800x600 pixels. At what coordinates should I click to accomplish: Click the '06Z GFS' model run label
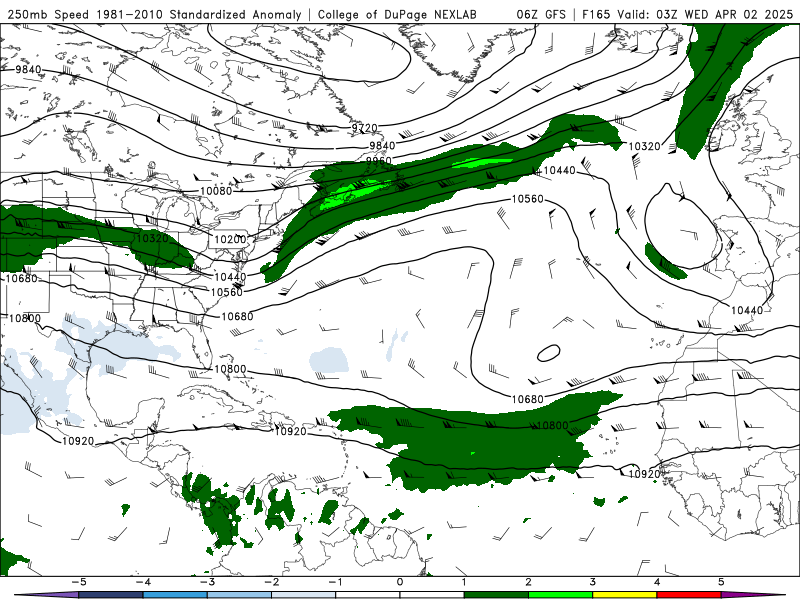click(541, 14)
